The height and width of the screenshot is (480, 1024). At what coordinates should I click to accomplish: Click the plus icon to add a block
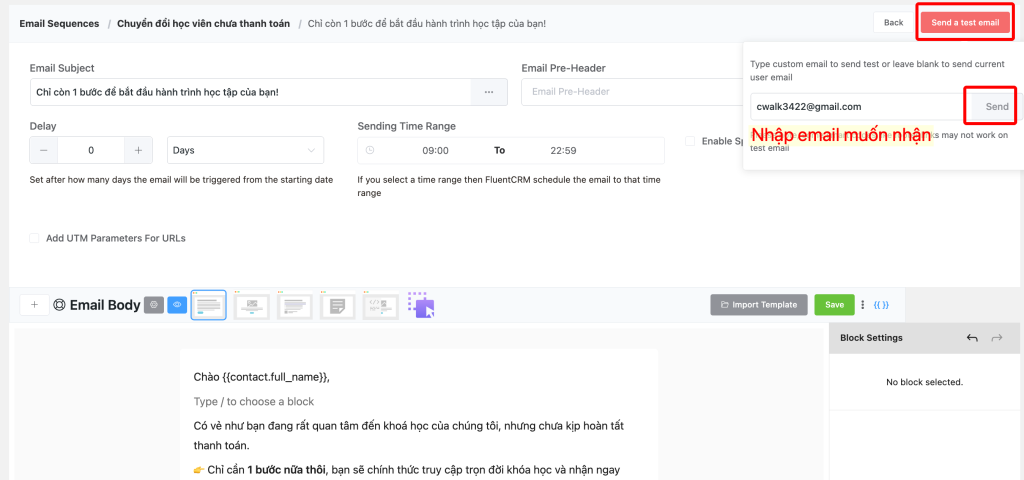click(34, 305)
